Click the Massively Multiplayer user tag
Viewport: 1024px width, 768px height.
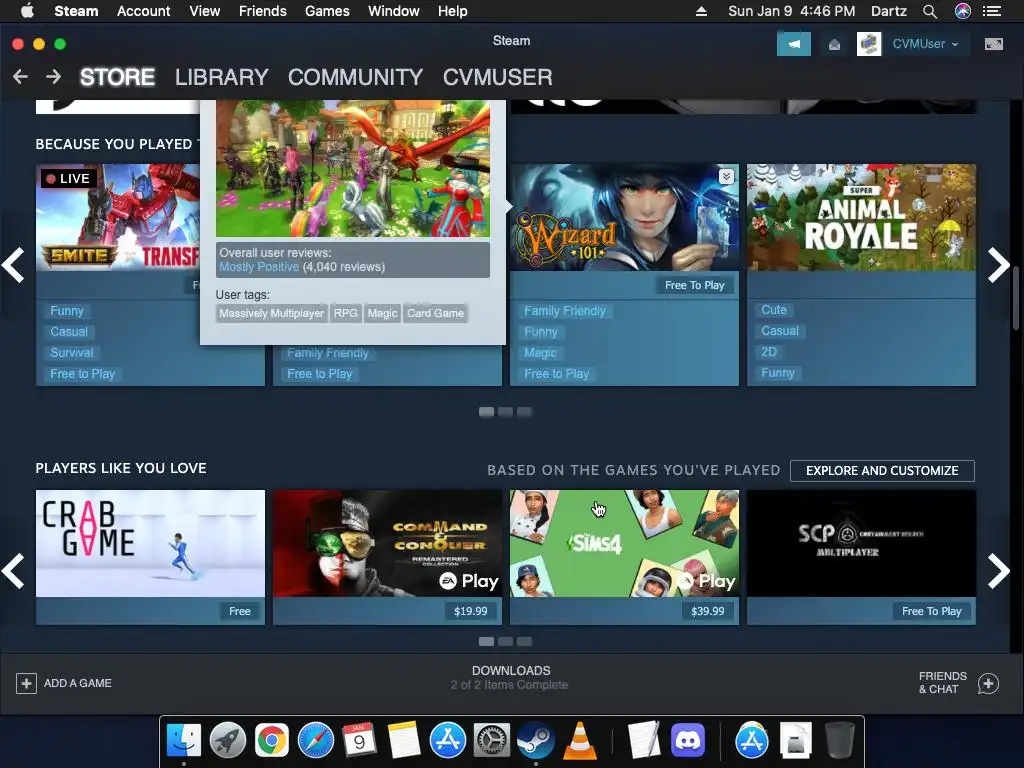271,313
